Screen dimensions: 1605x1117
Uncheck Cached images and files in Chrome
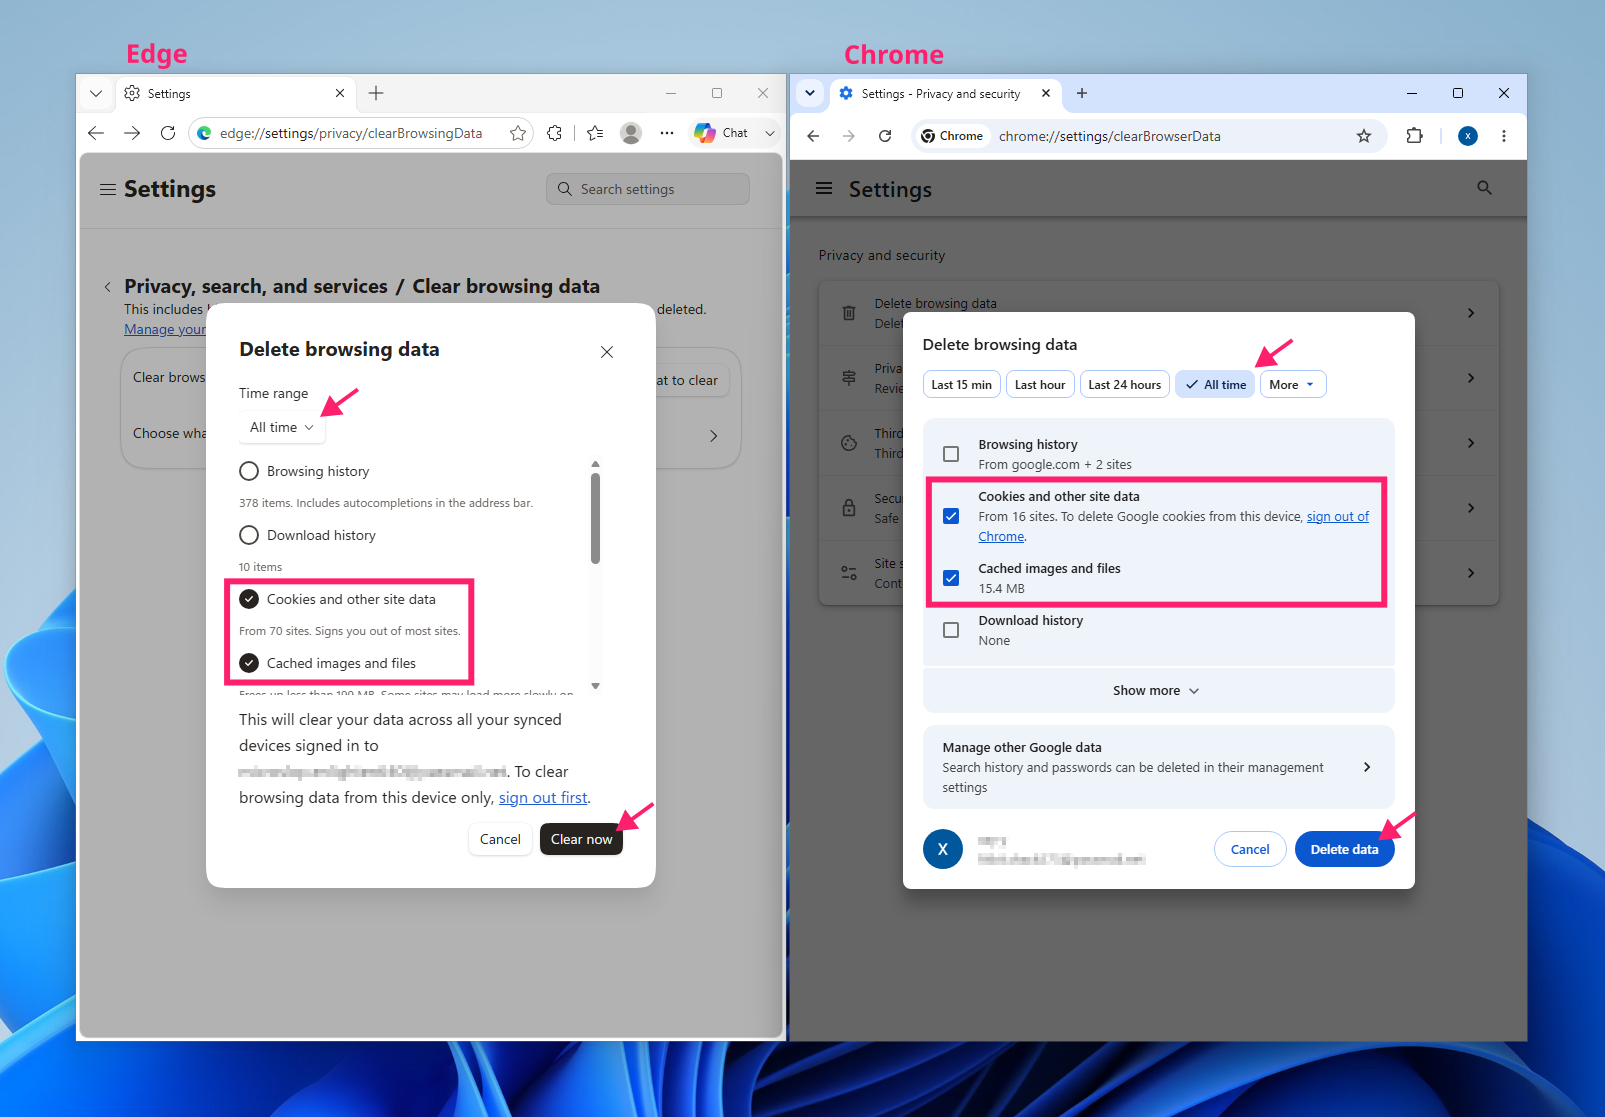tap(951, 578)
